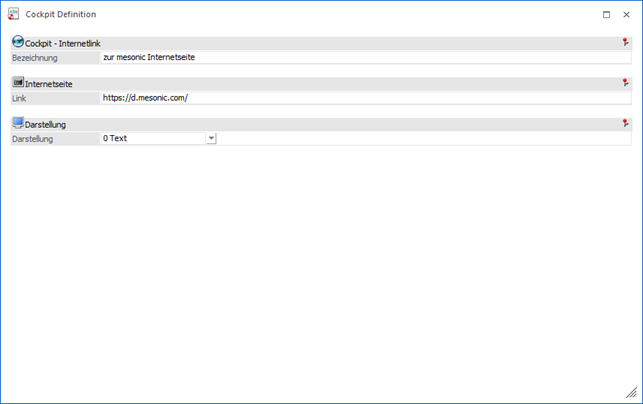Pin the Internetseite section
The image size is (643, 404).
pos(625,84)
